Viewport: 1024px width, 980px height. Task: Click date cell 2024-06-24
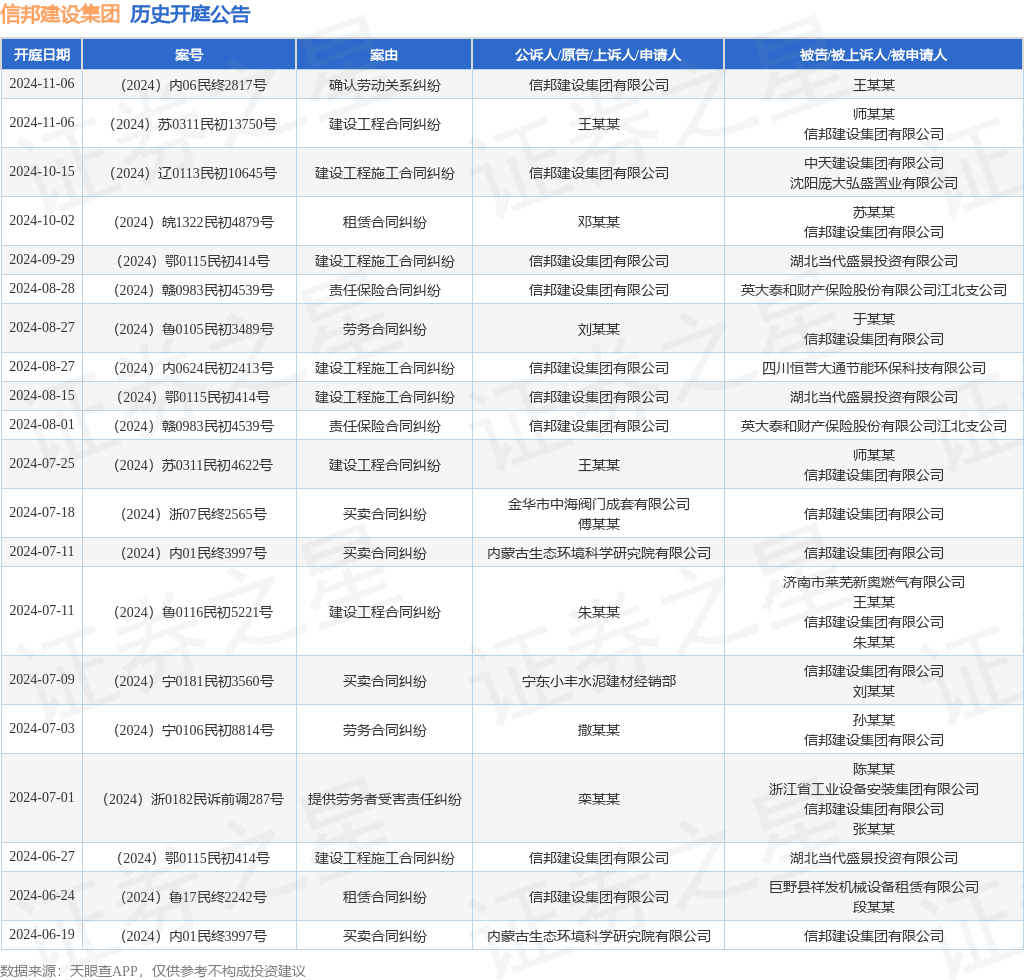(x=42, y=895)
